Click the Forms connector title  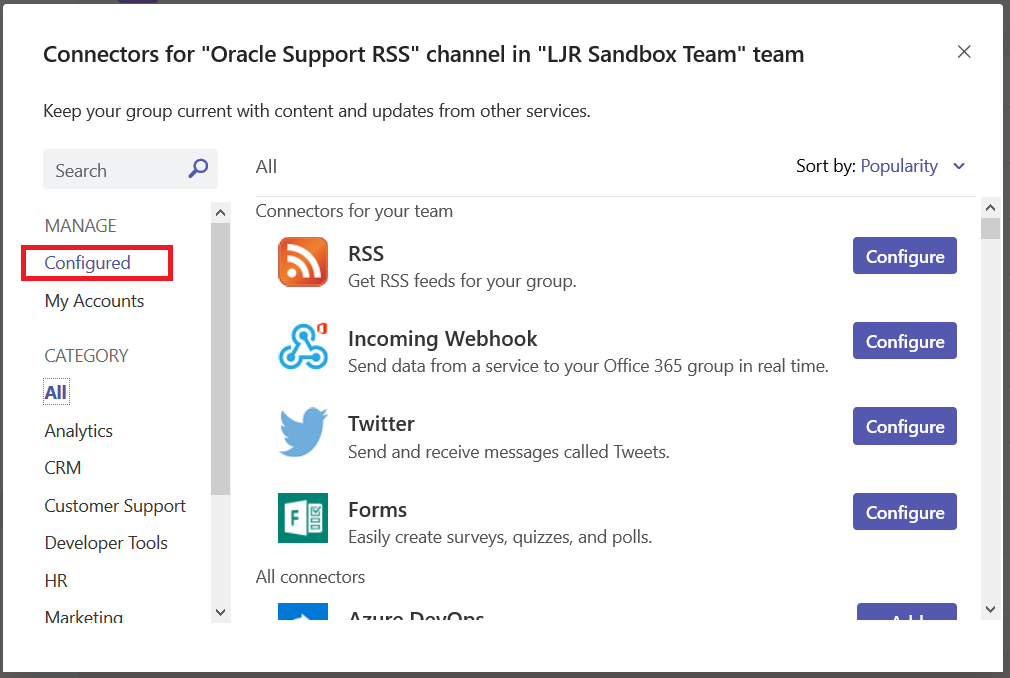click(377, 510)
